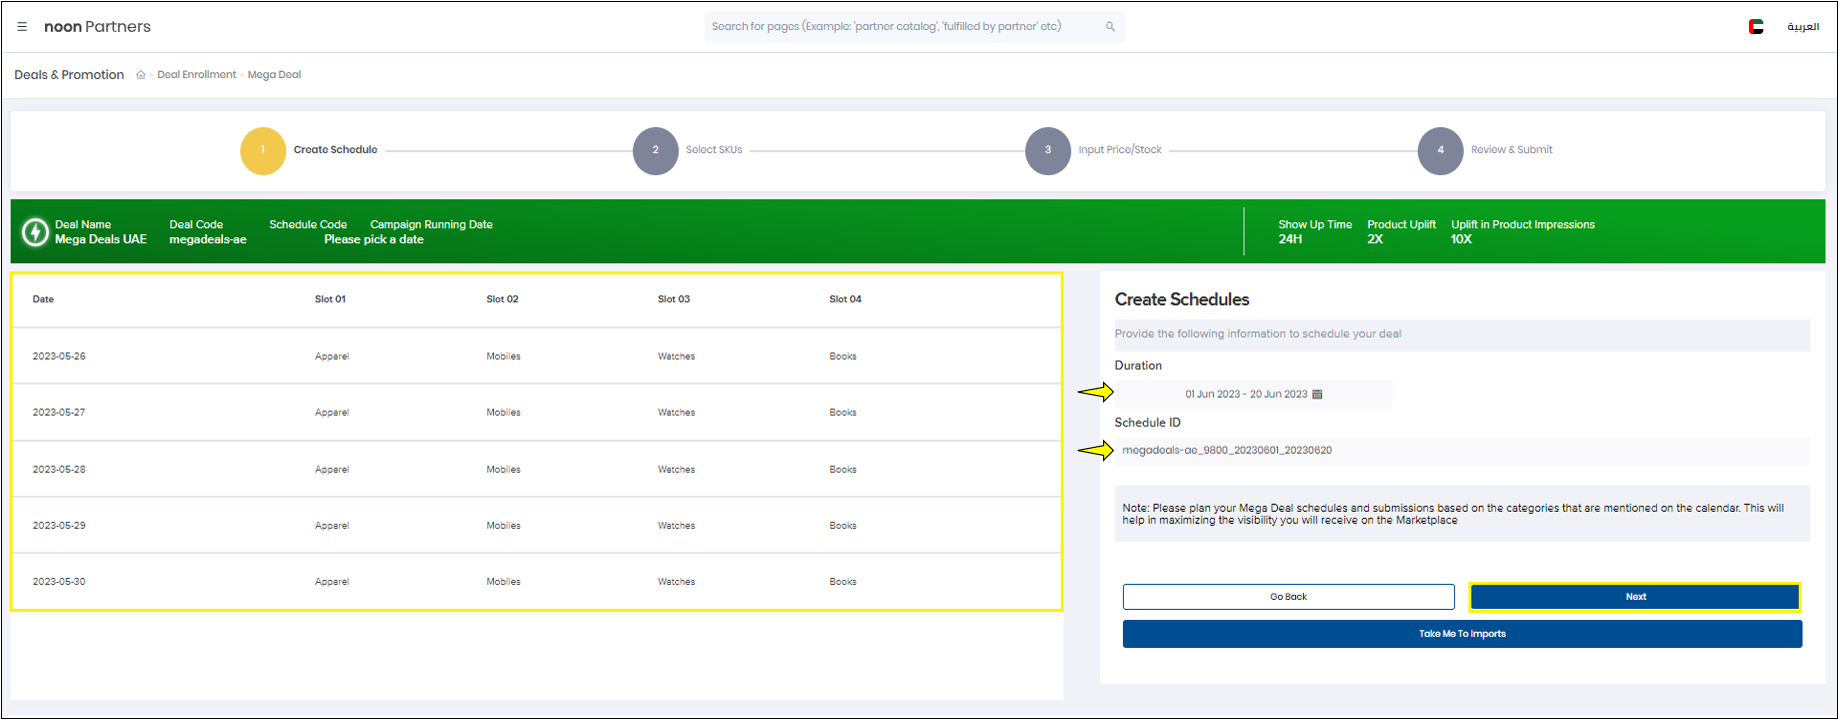Click step 2 Select SKUs circle
The image size is (1840, 720).
(x=656, y=151)
